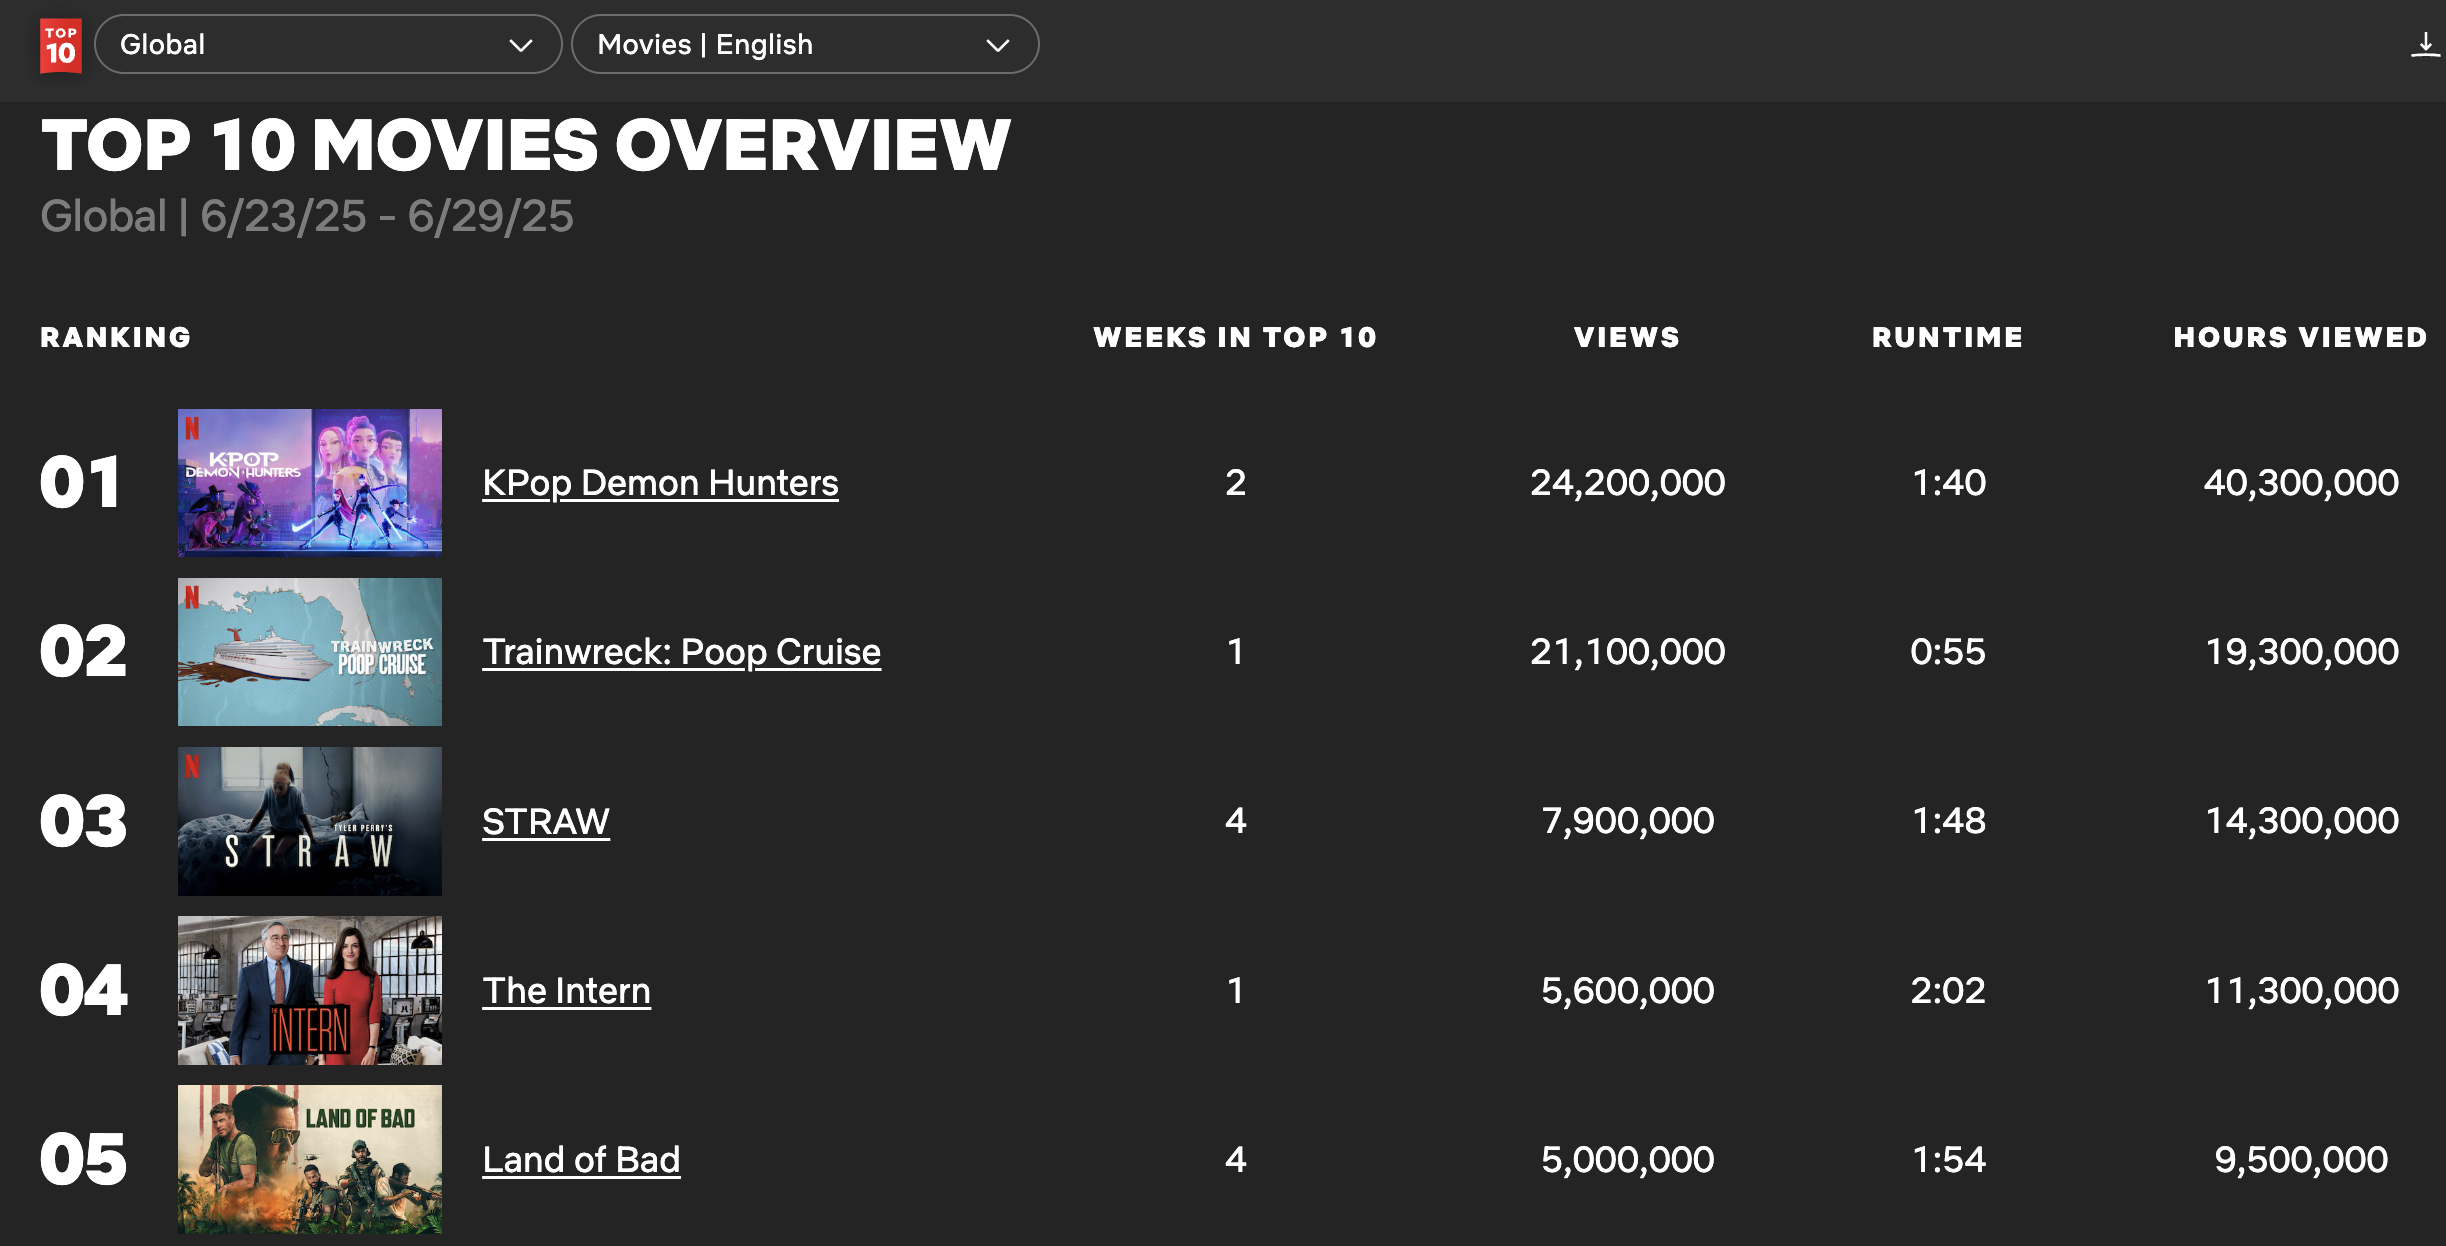Open Land of Bad title link
The width and height of the screenshot is (2446, 1246).
tap(581, 1160)
